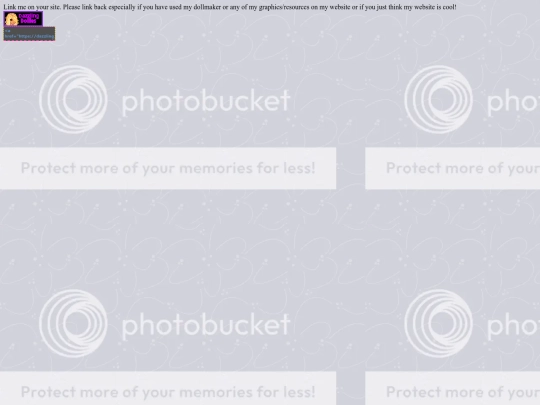
Task: Click the blonde doll face in the banner
Action: (11, 19)
